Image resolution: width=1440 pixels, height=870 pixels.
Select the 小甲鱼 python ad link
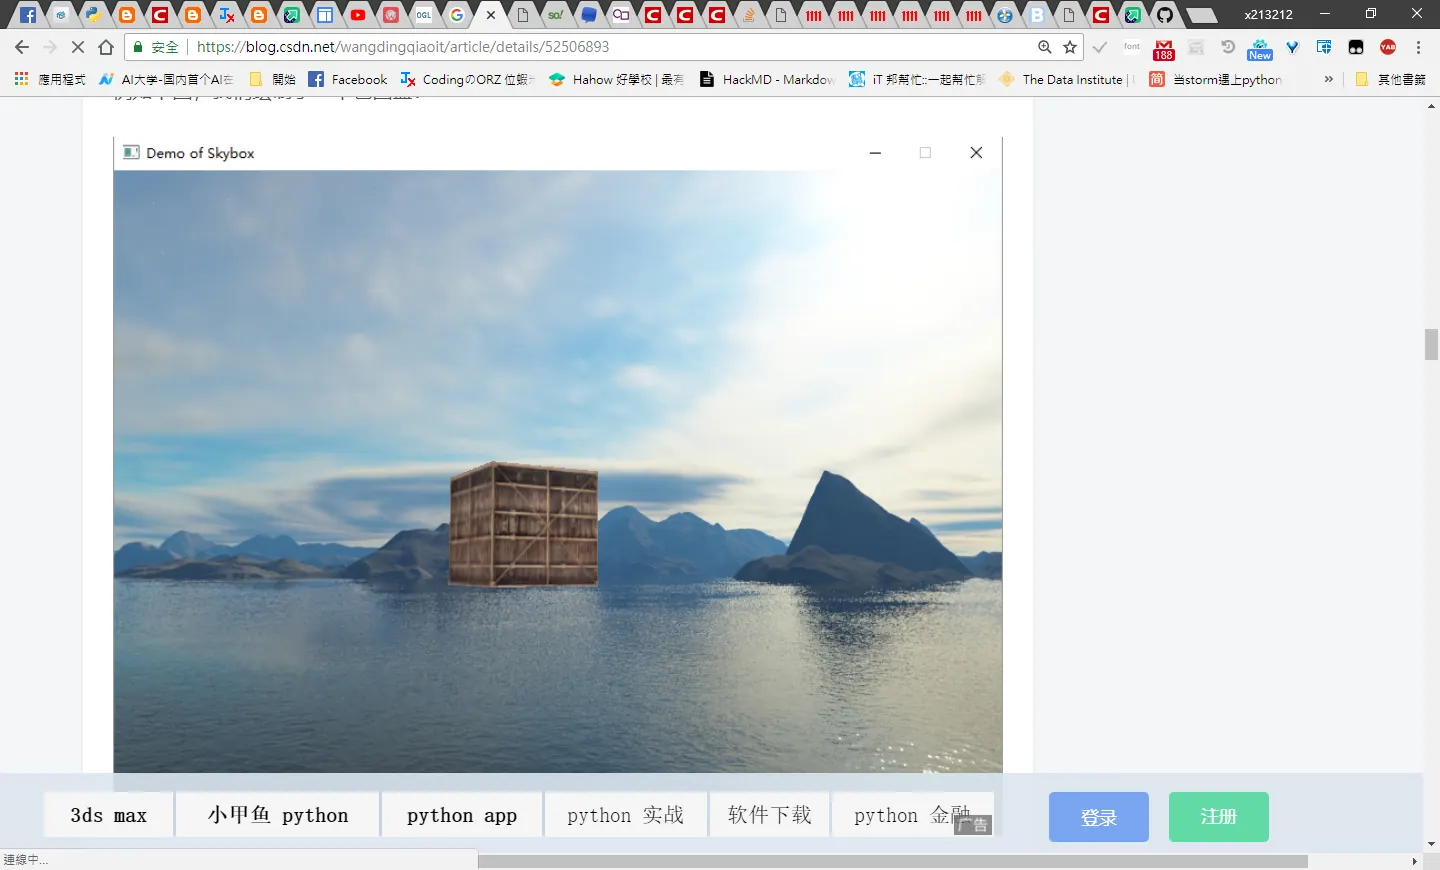(x=278, y=815)
